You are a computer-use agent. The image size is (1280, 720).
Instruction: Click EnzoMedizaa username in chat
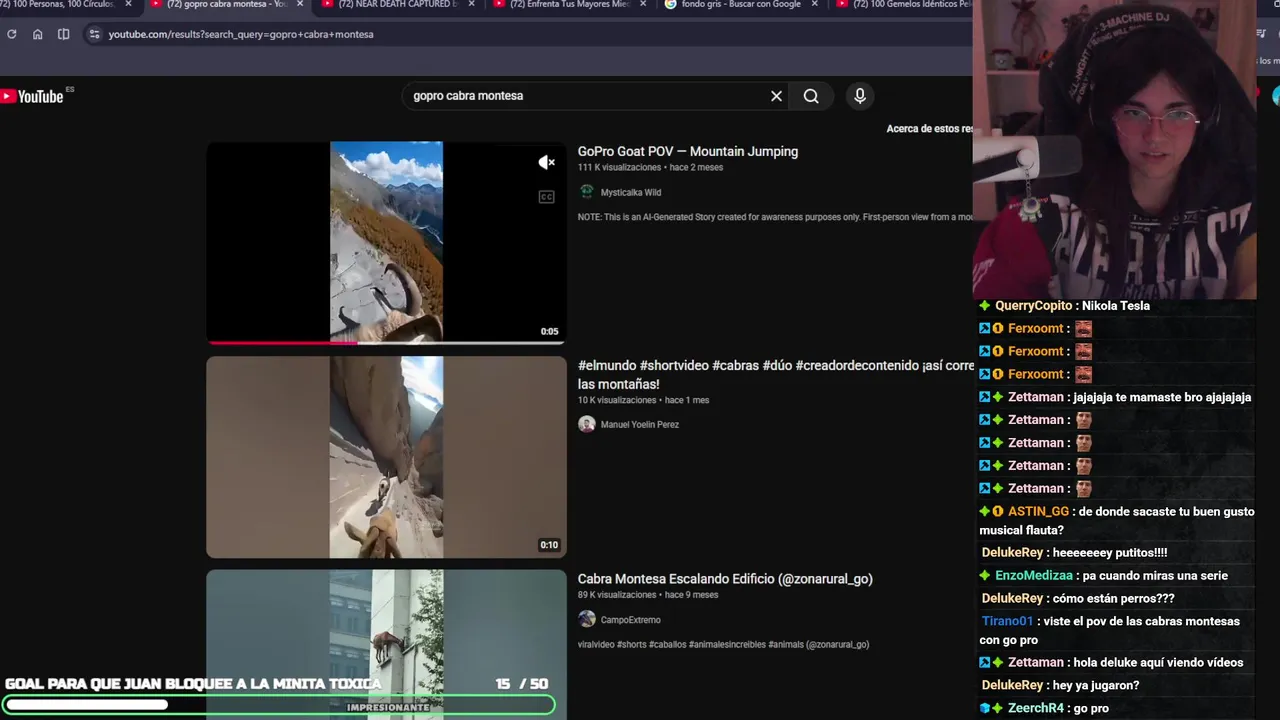point(1033,576)
